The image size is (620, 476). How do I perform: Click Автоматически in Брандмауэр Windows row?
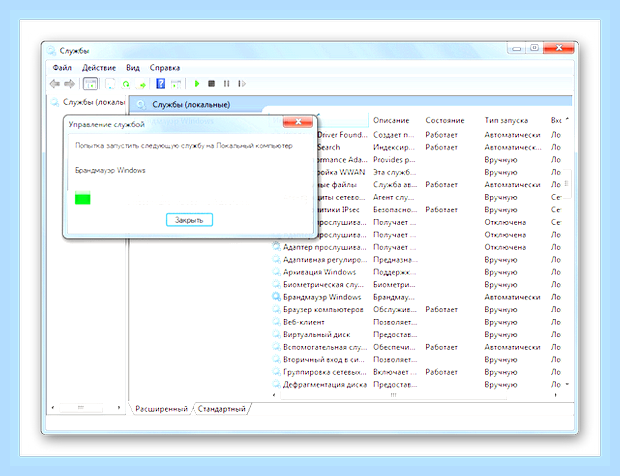[x=512, y=297]
